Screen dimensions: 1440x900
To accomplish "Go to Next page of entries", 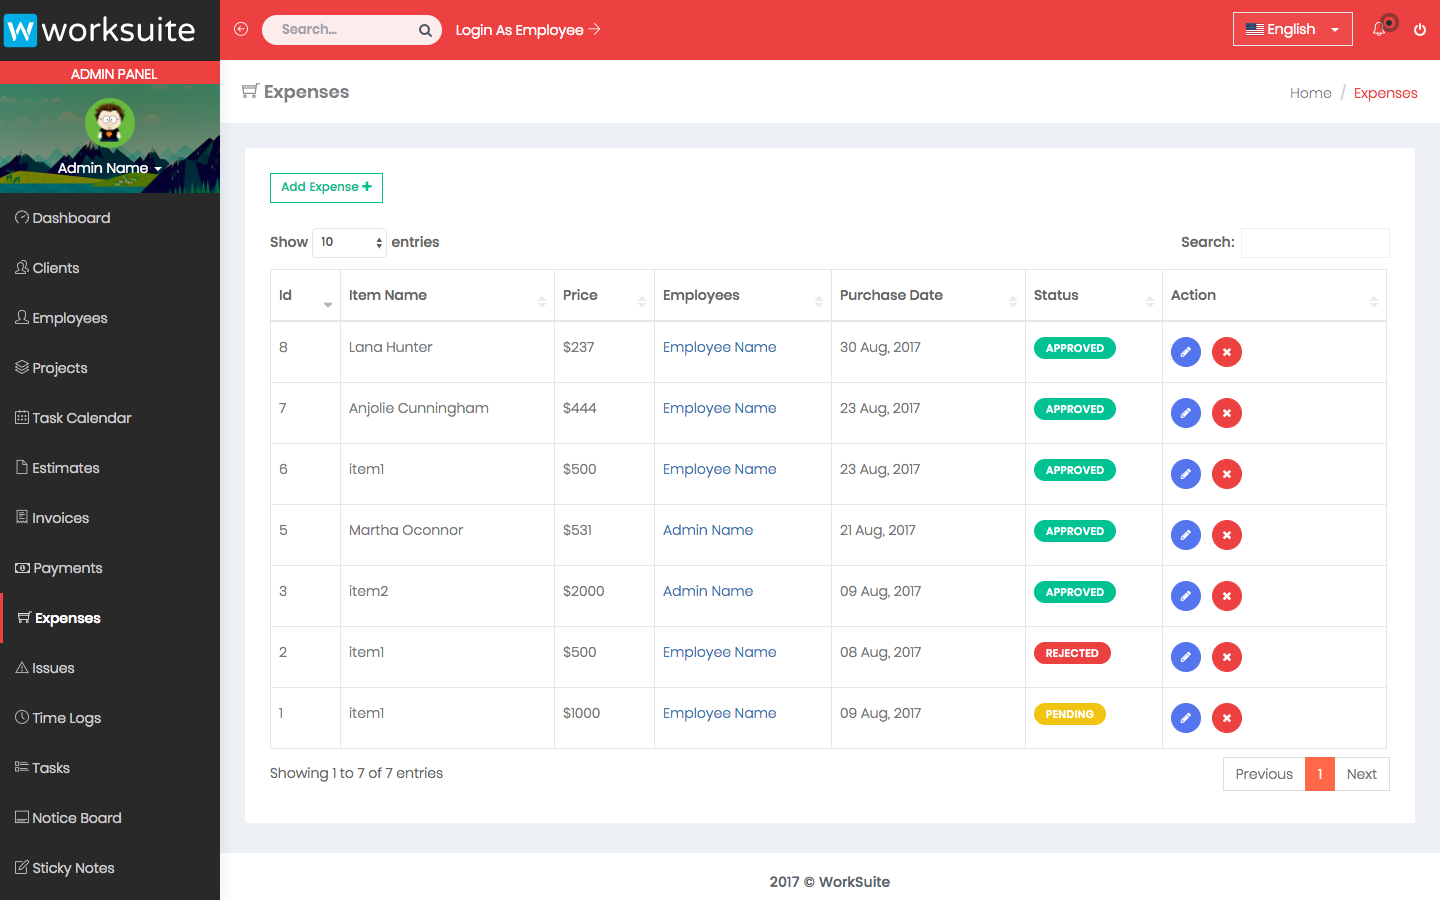I will click(x=1361, y=774).
